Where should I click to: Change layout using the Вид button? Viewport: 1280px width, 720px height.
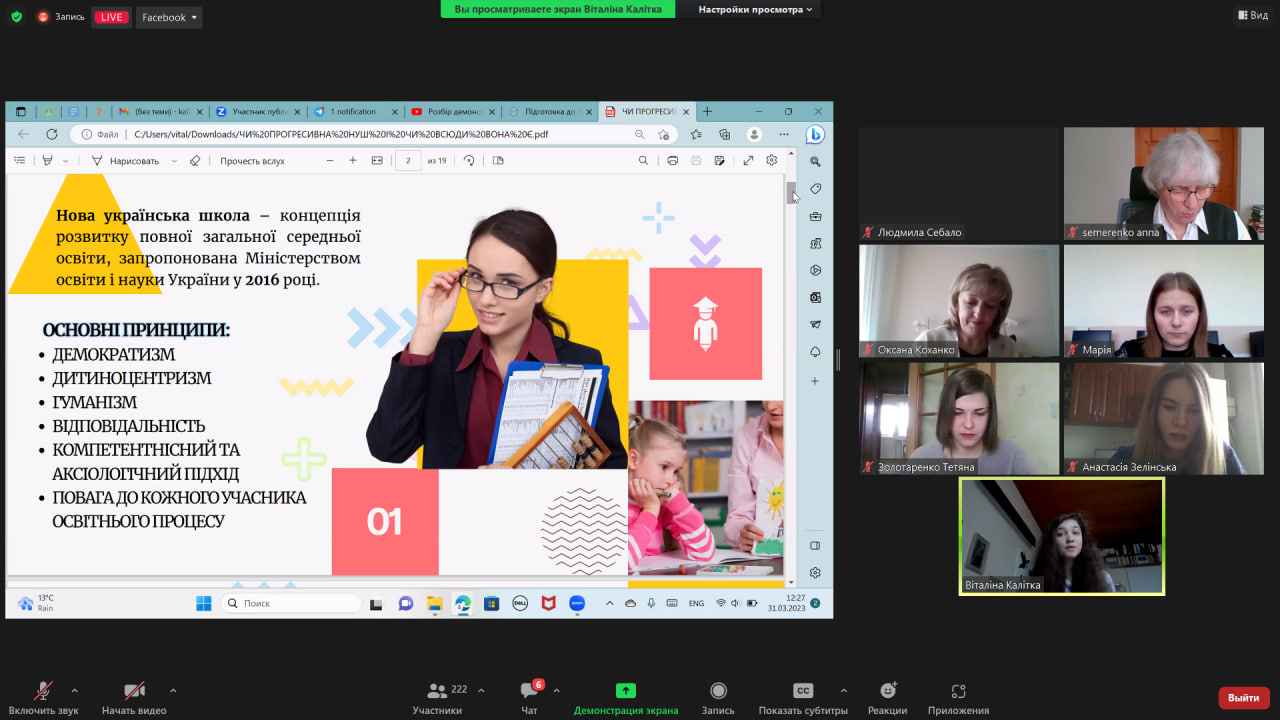coord(1252,16)
